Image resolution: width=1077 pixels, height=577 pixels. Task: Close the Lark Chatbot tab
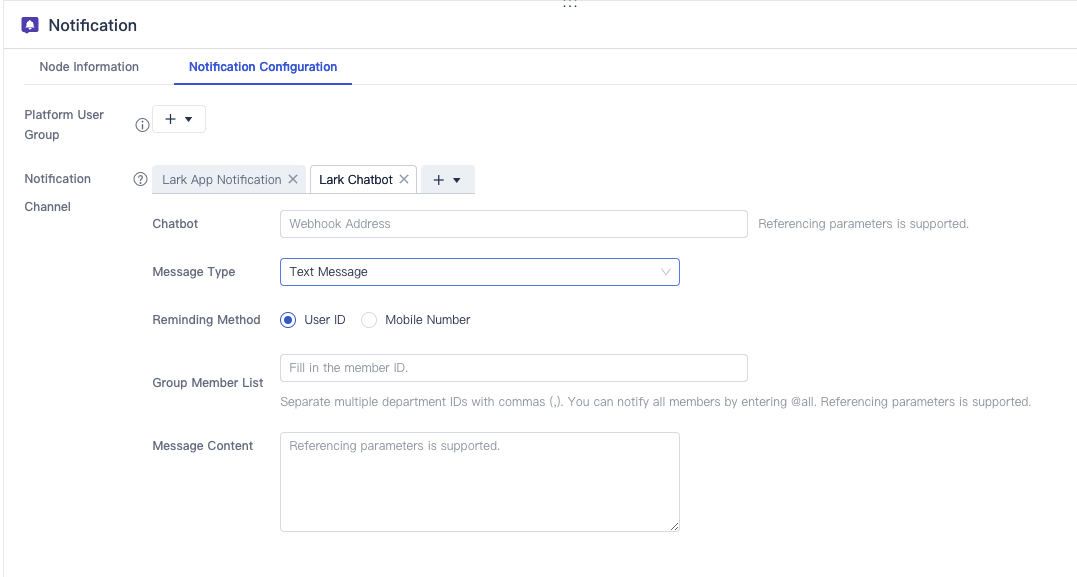point(404,179)
